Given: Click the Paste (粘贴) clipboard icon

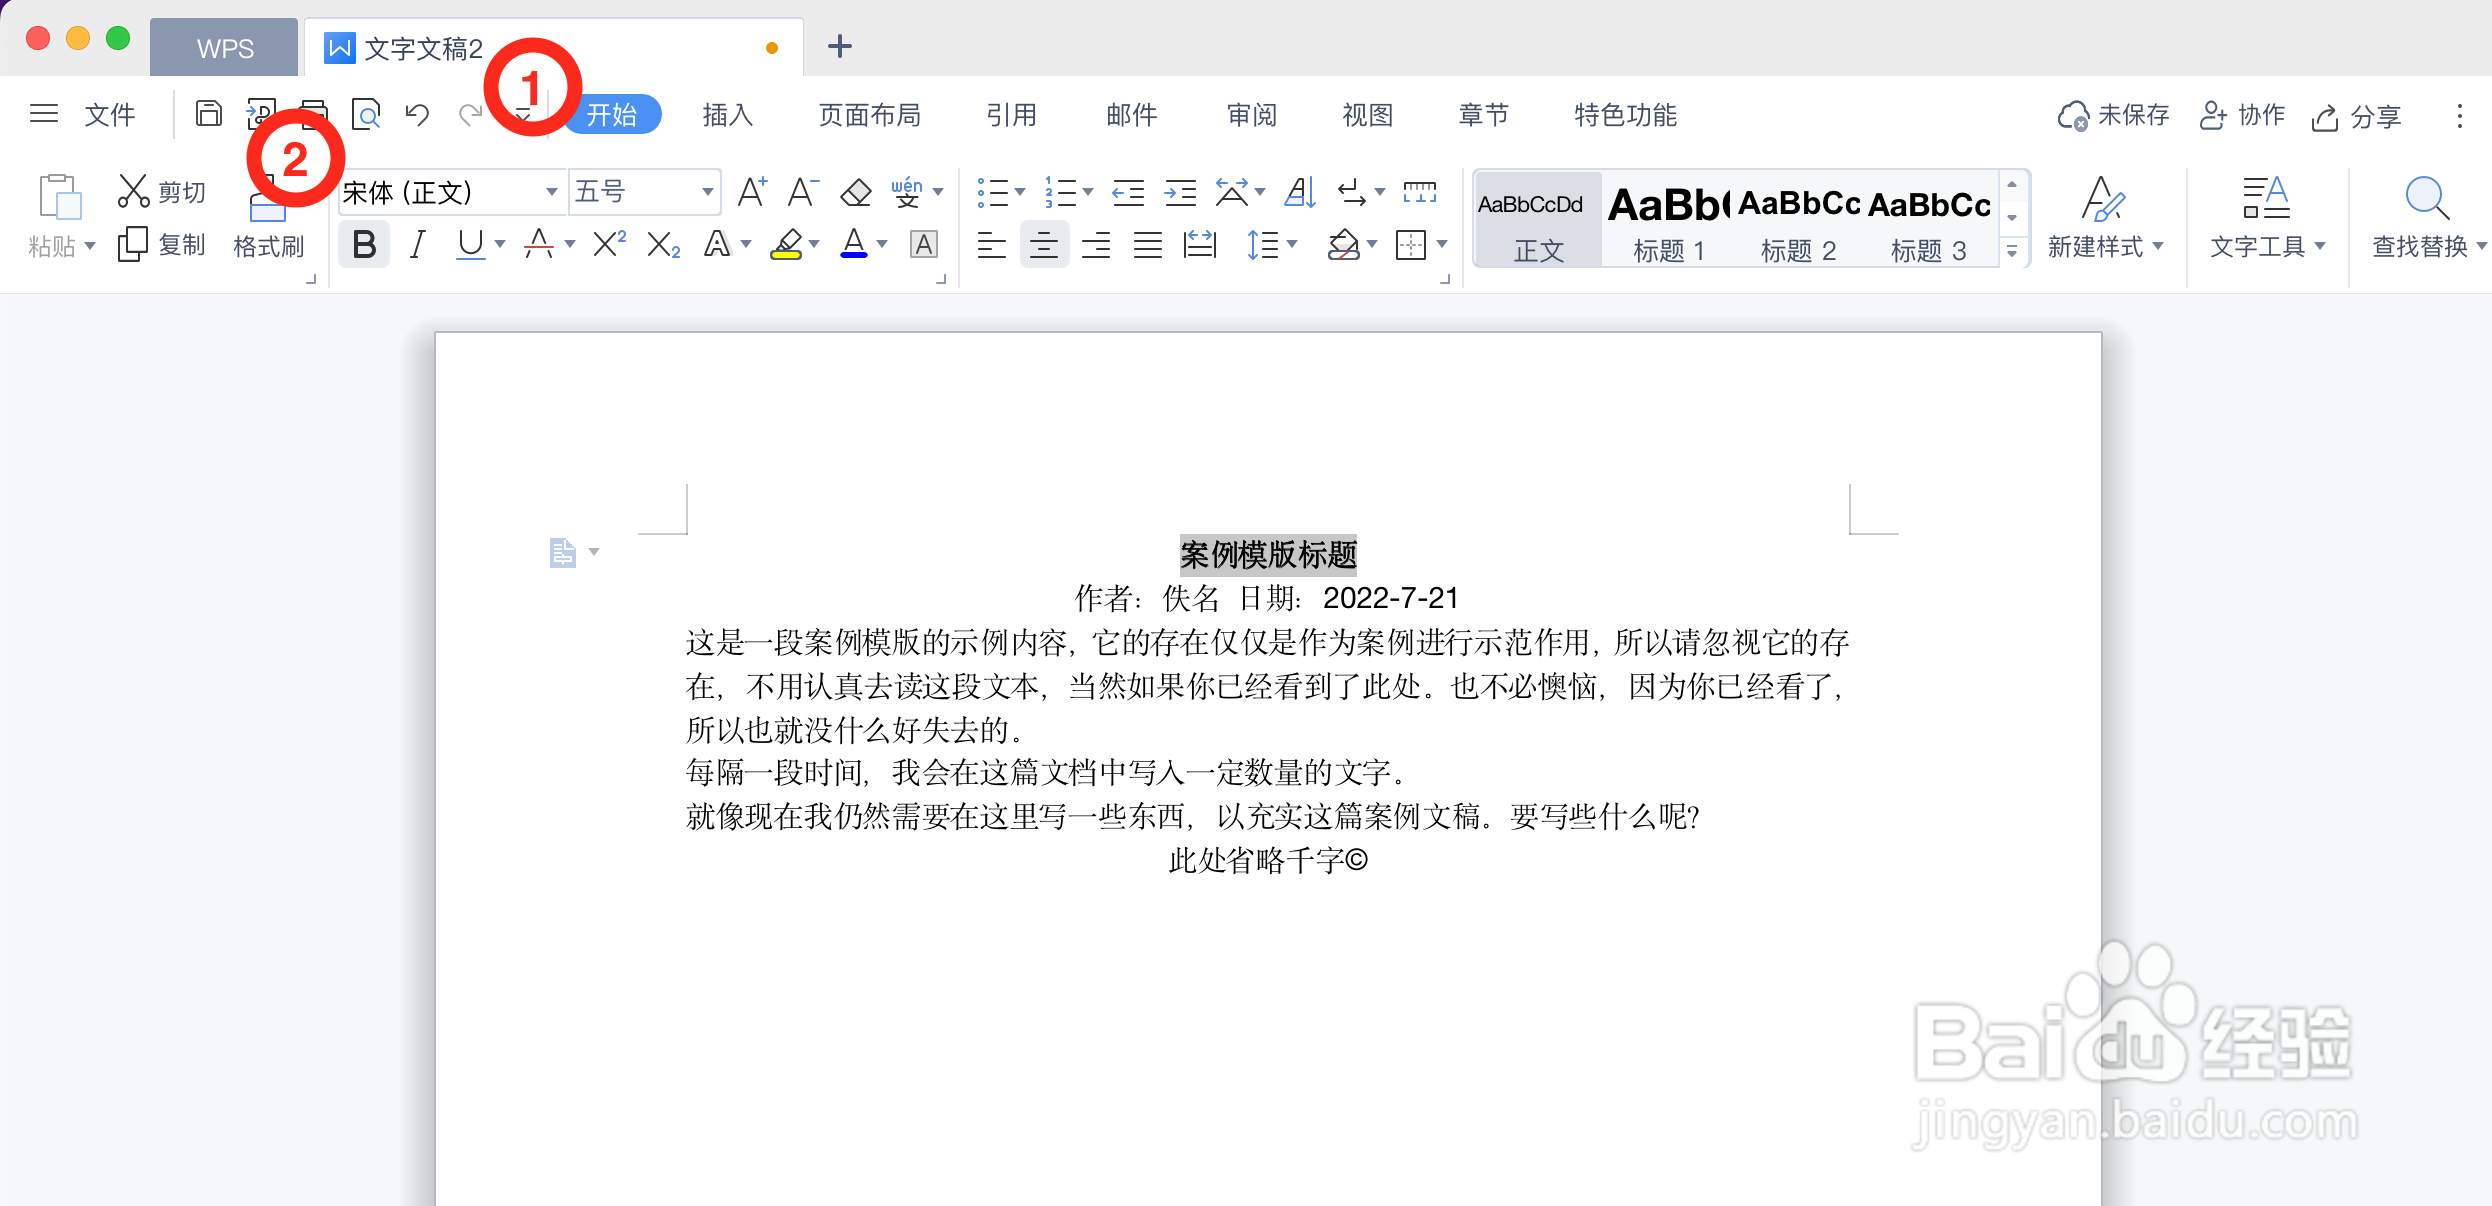Looking at the screenshot, I should click(59, 196).
